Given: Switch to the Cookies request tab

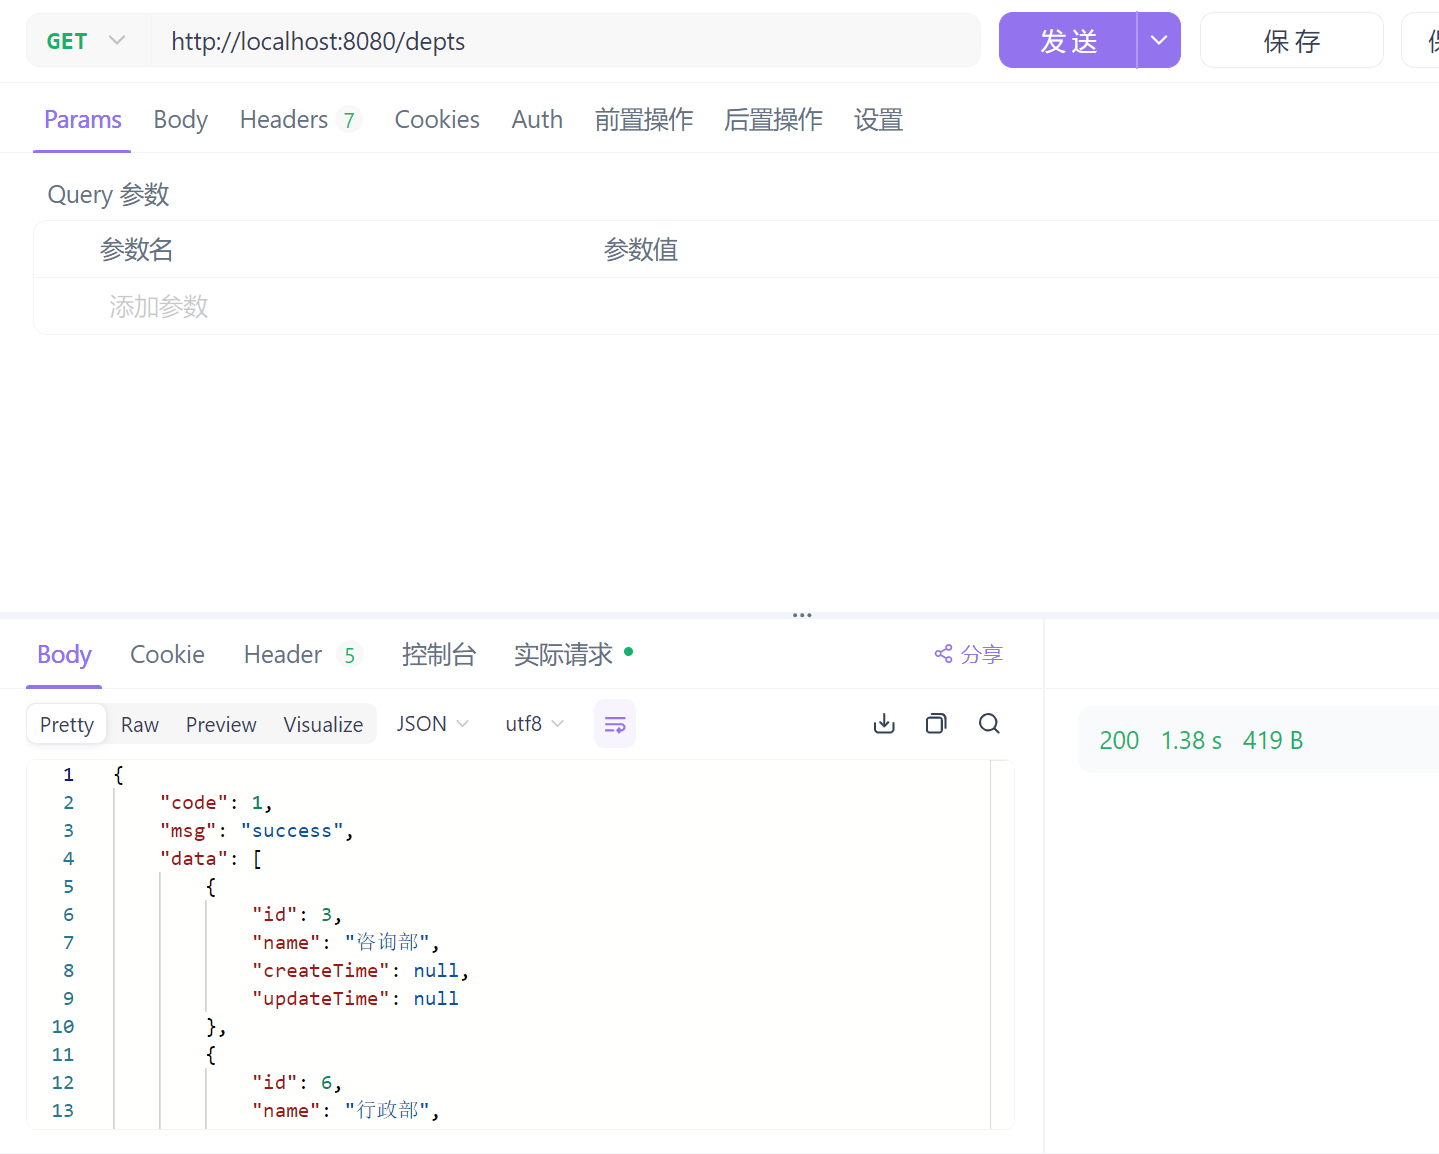Looking at the screenshot, I should [x=437, y=120].
